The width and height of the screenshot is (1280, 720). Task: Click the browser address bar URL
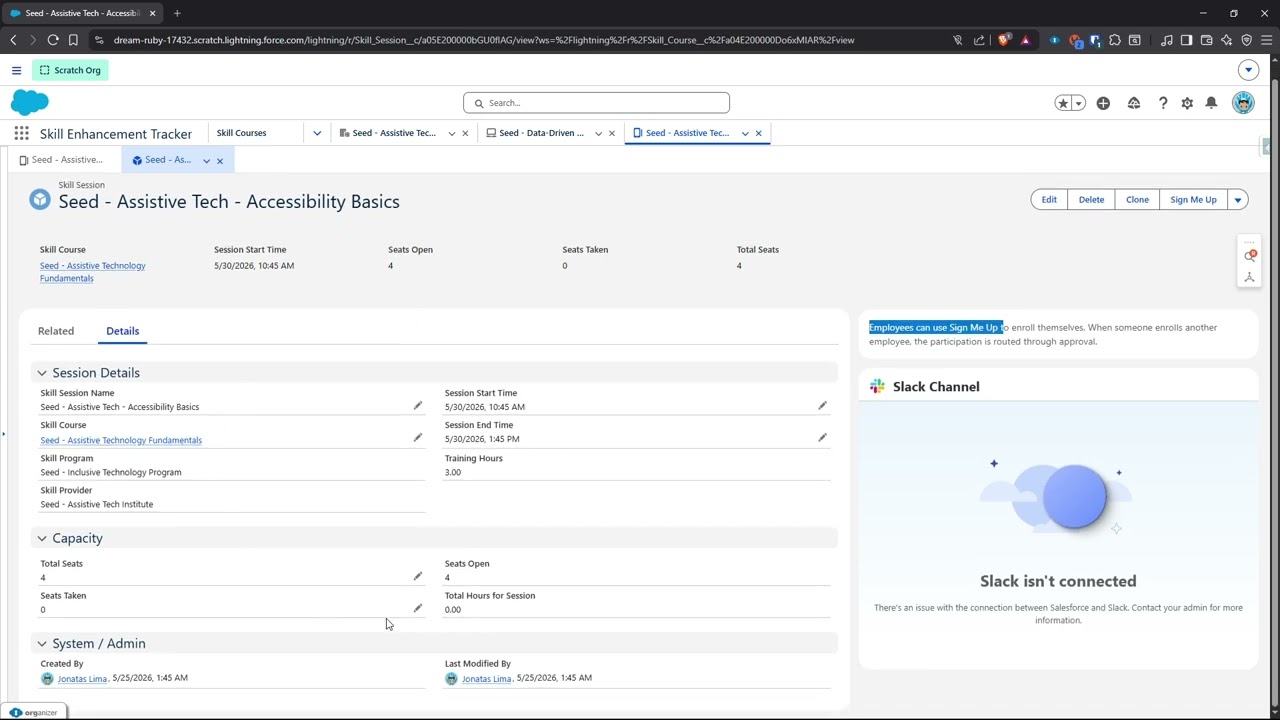click(x=483, y=40)
